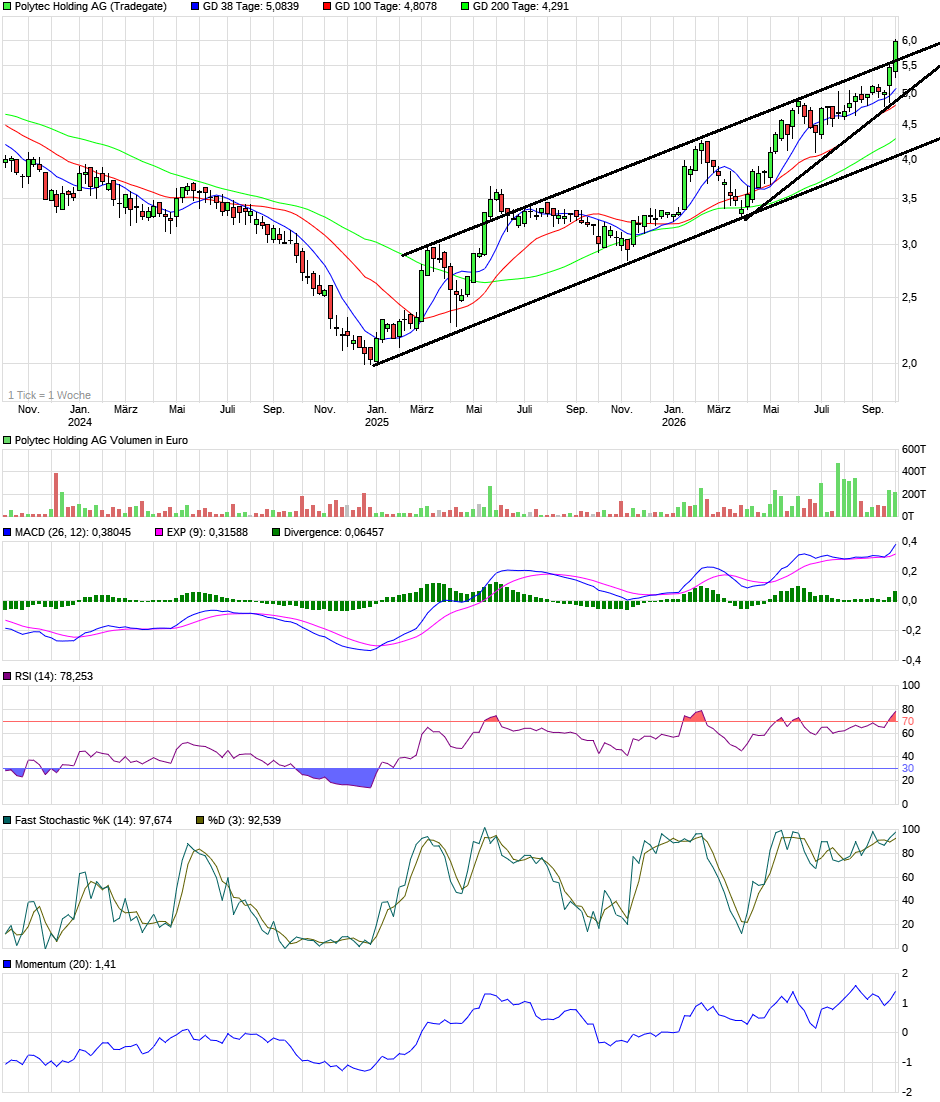940x1102 pixels.
Task: Click the olive %D (3) legend square
Action: [200, 821]
